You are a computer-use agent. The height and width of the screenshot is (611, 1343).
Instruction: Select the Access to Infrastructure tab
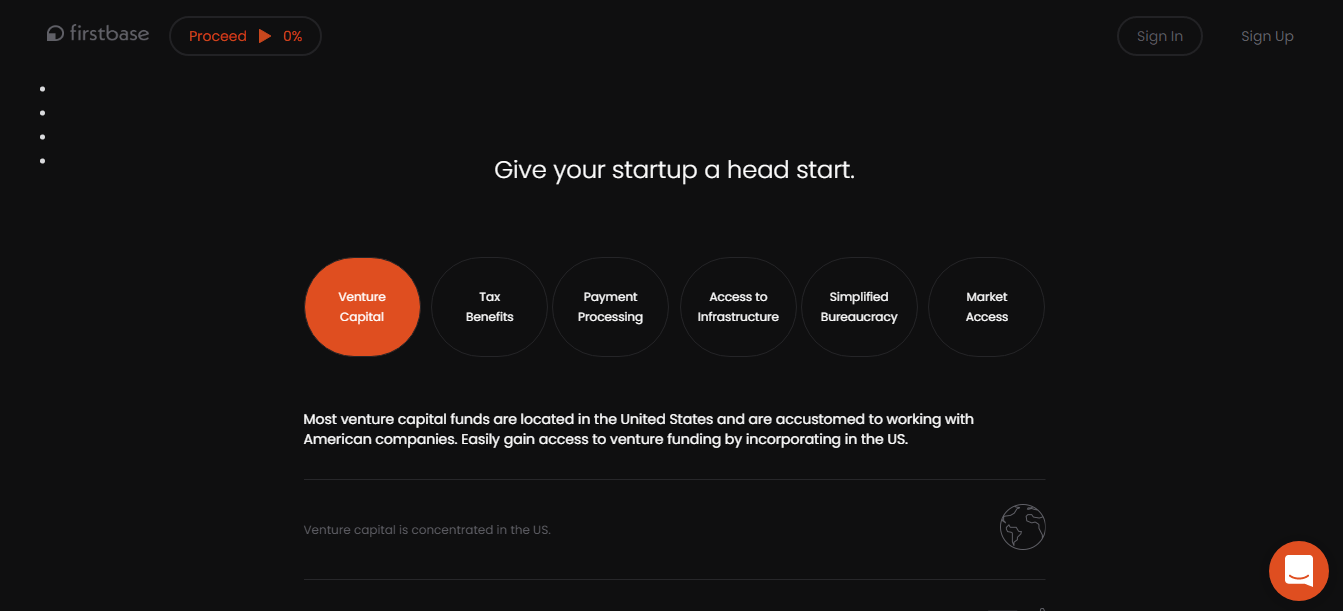click(738, 306)
